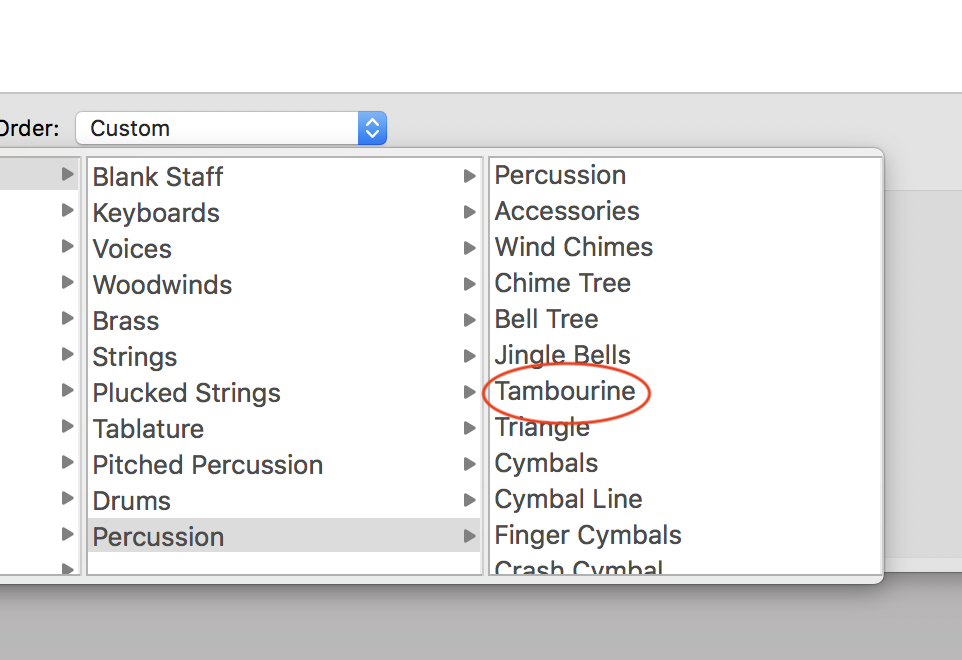Choose the Triangle instrument
Screen dimensions: 962x660
pos(542,427)
